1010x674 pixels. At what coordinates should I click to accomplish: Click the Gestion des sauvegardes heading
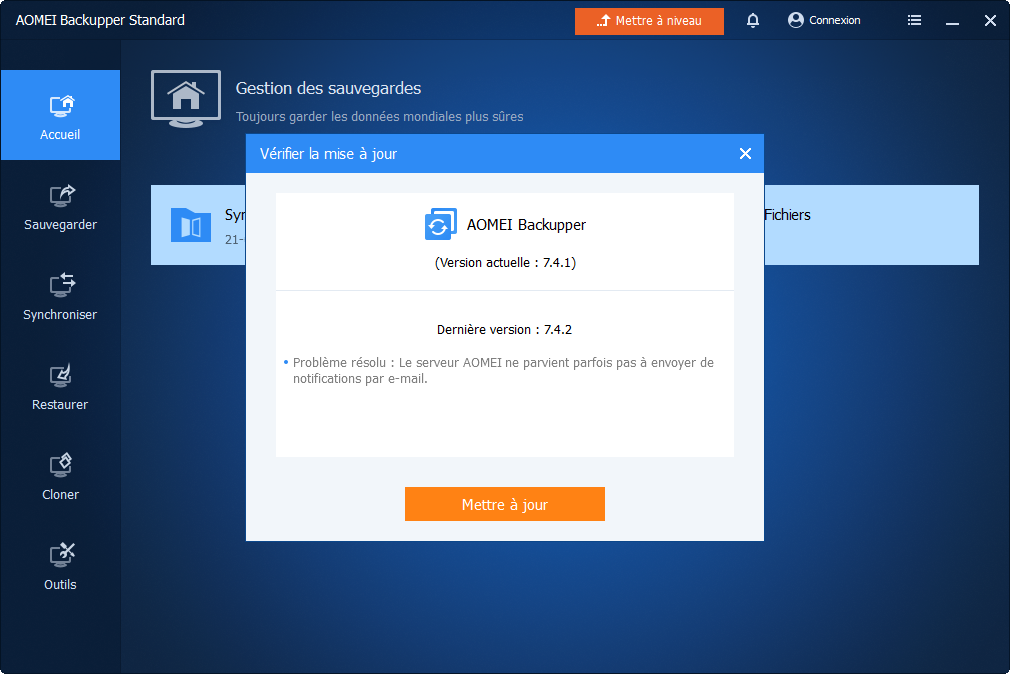328,88
